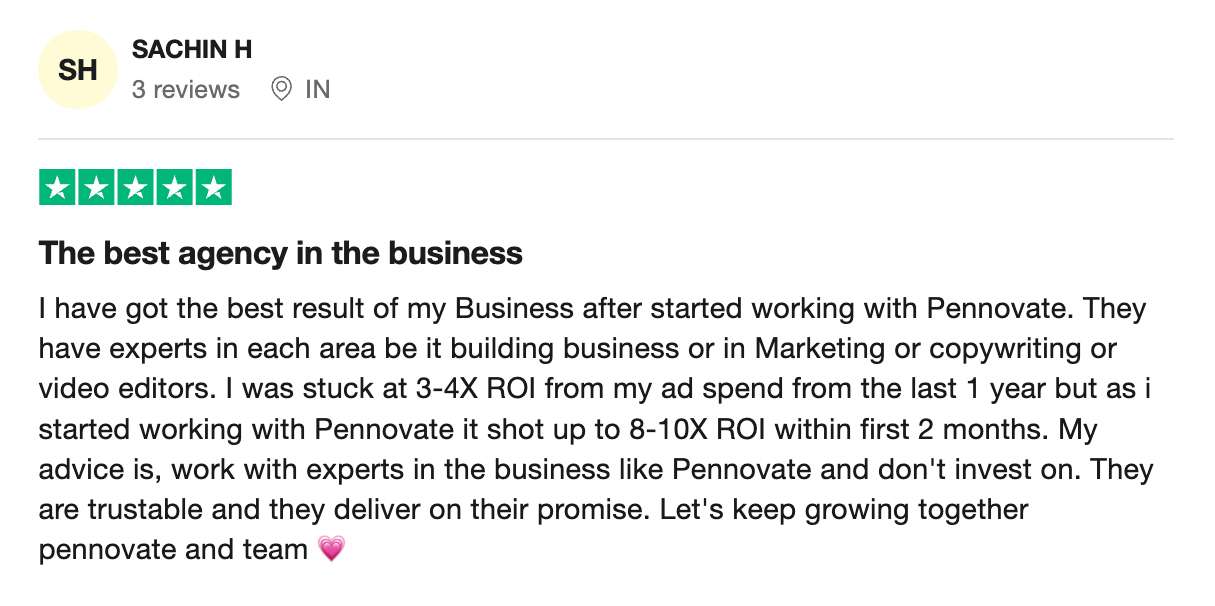Viewport: 1215px width, 606px height.
Task: Click the SH avatar circle
Action: [x=78, y=69]
